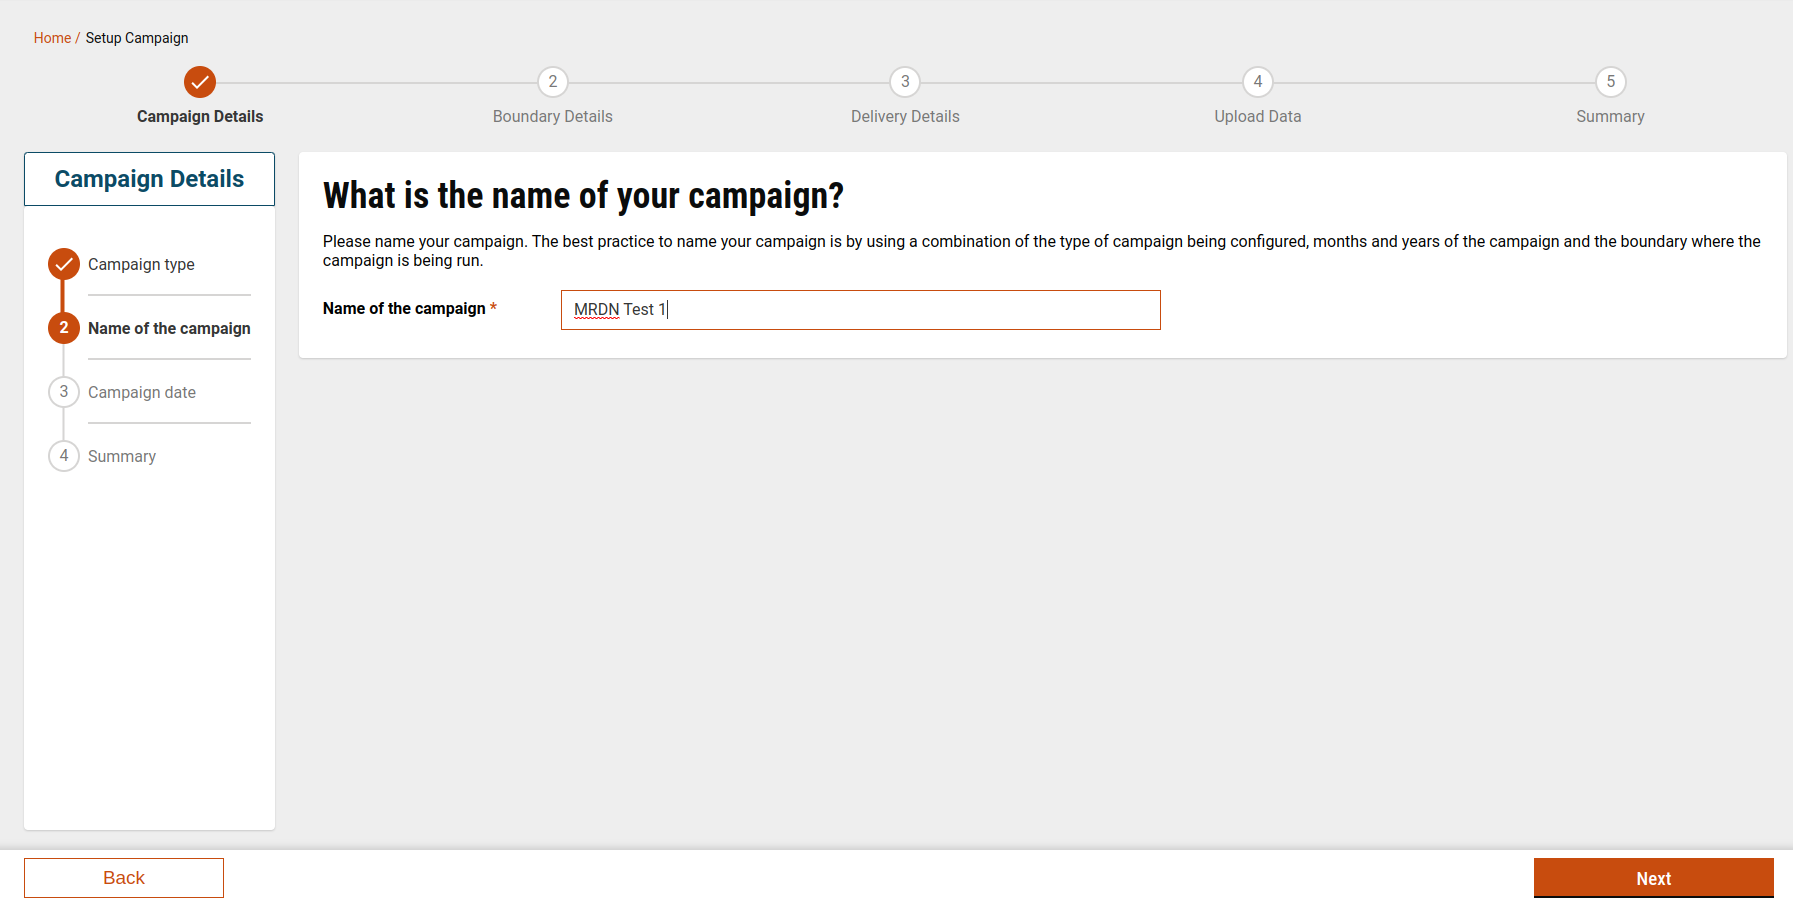Click the sidebar Summary step 4 circle

(64, 456)
